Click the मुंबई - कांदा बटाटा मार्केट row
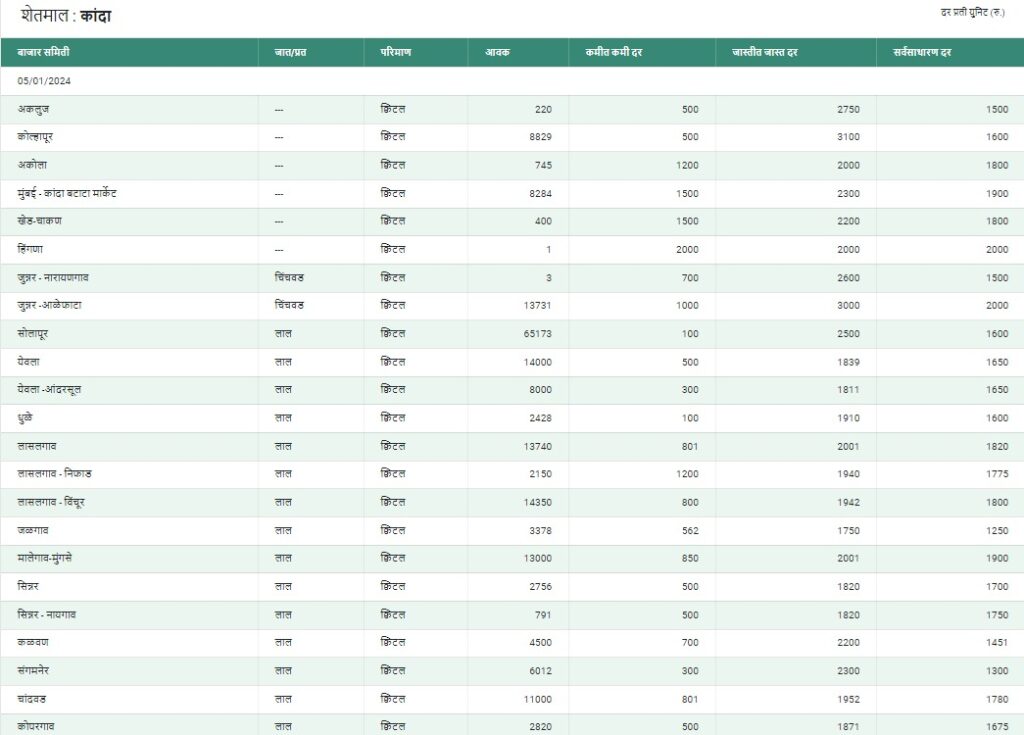 (x=67, y=193)
